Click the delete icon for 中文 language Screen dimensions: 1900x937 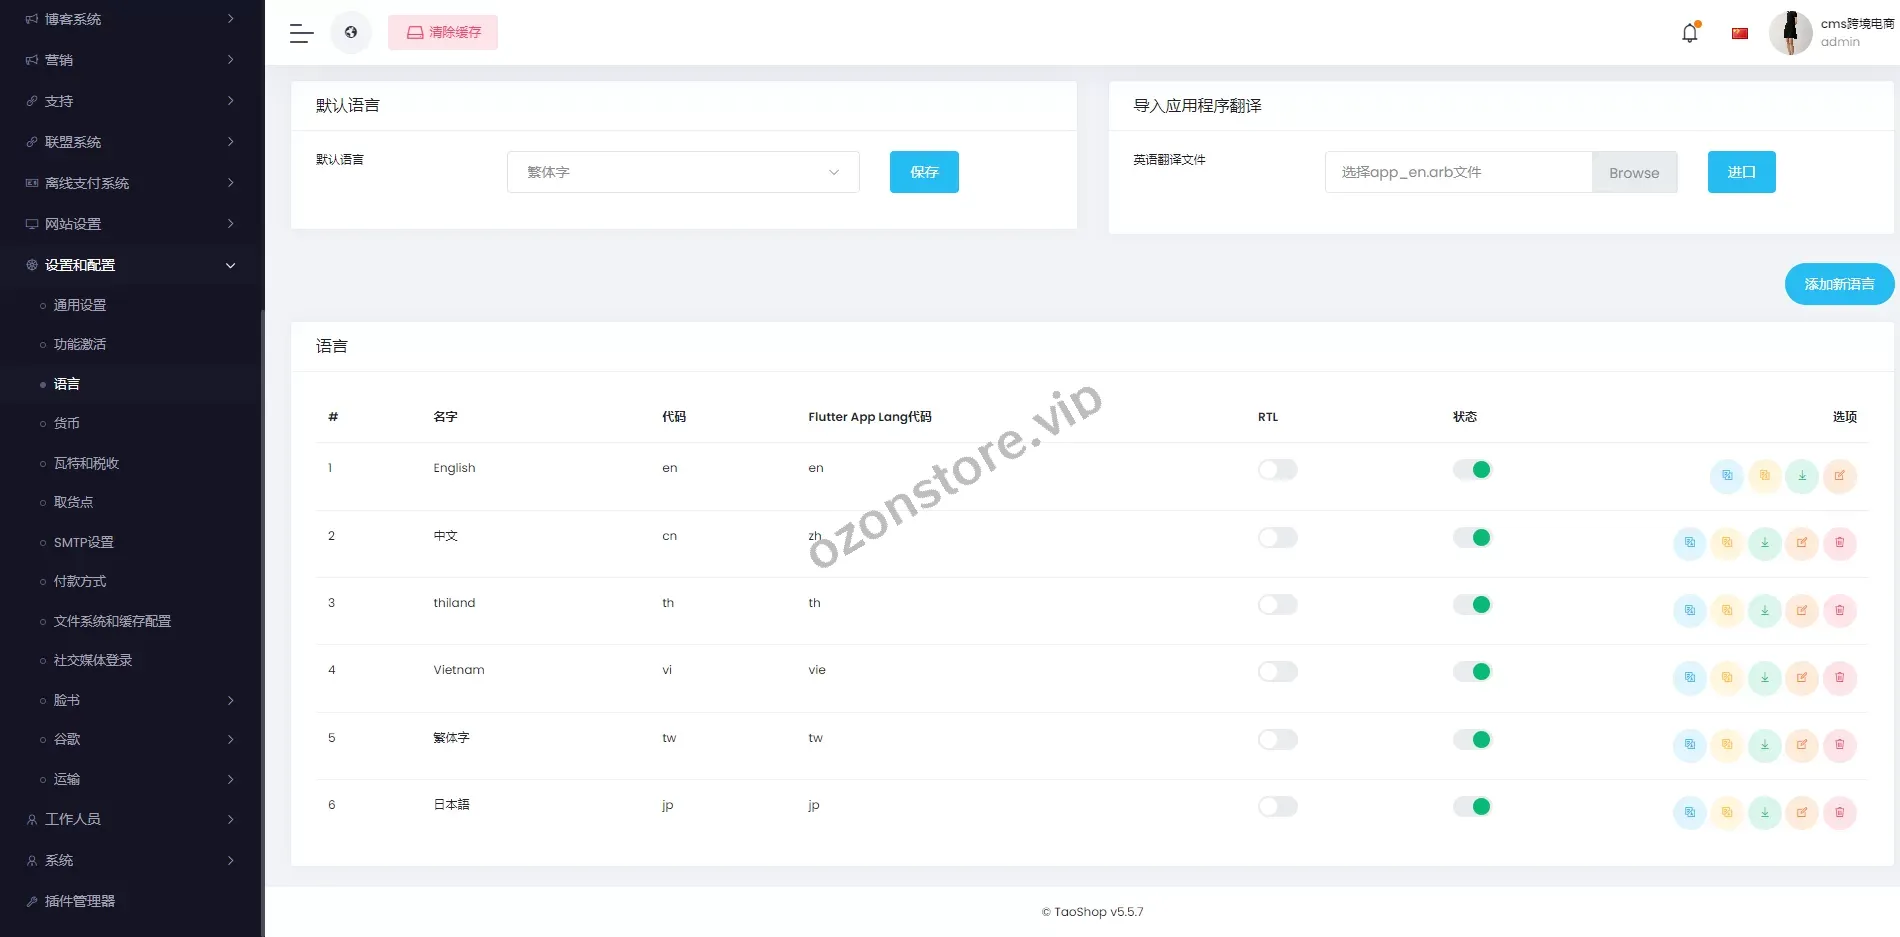point(1840,544)
